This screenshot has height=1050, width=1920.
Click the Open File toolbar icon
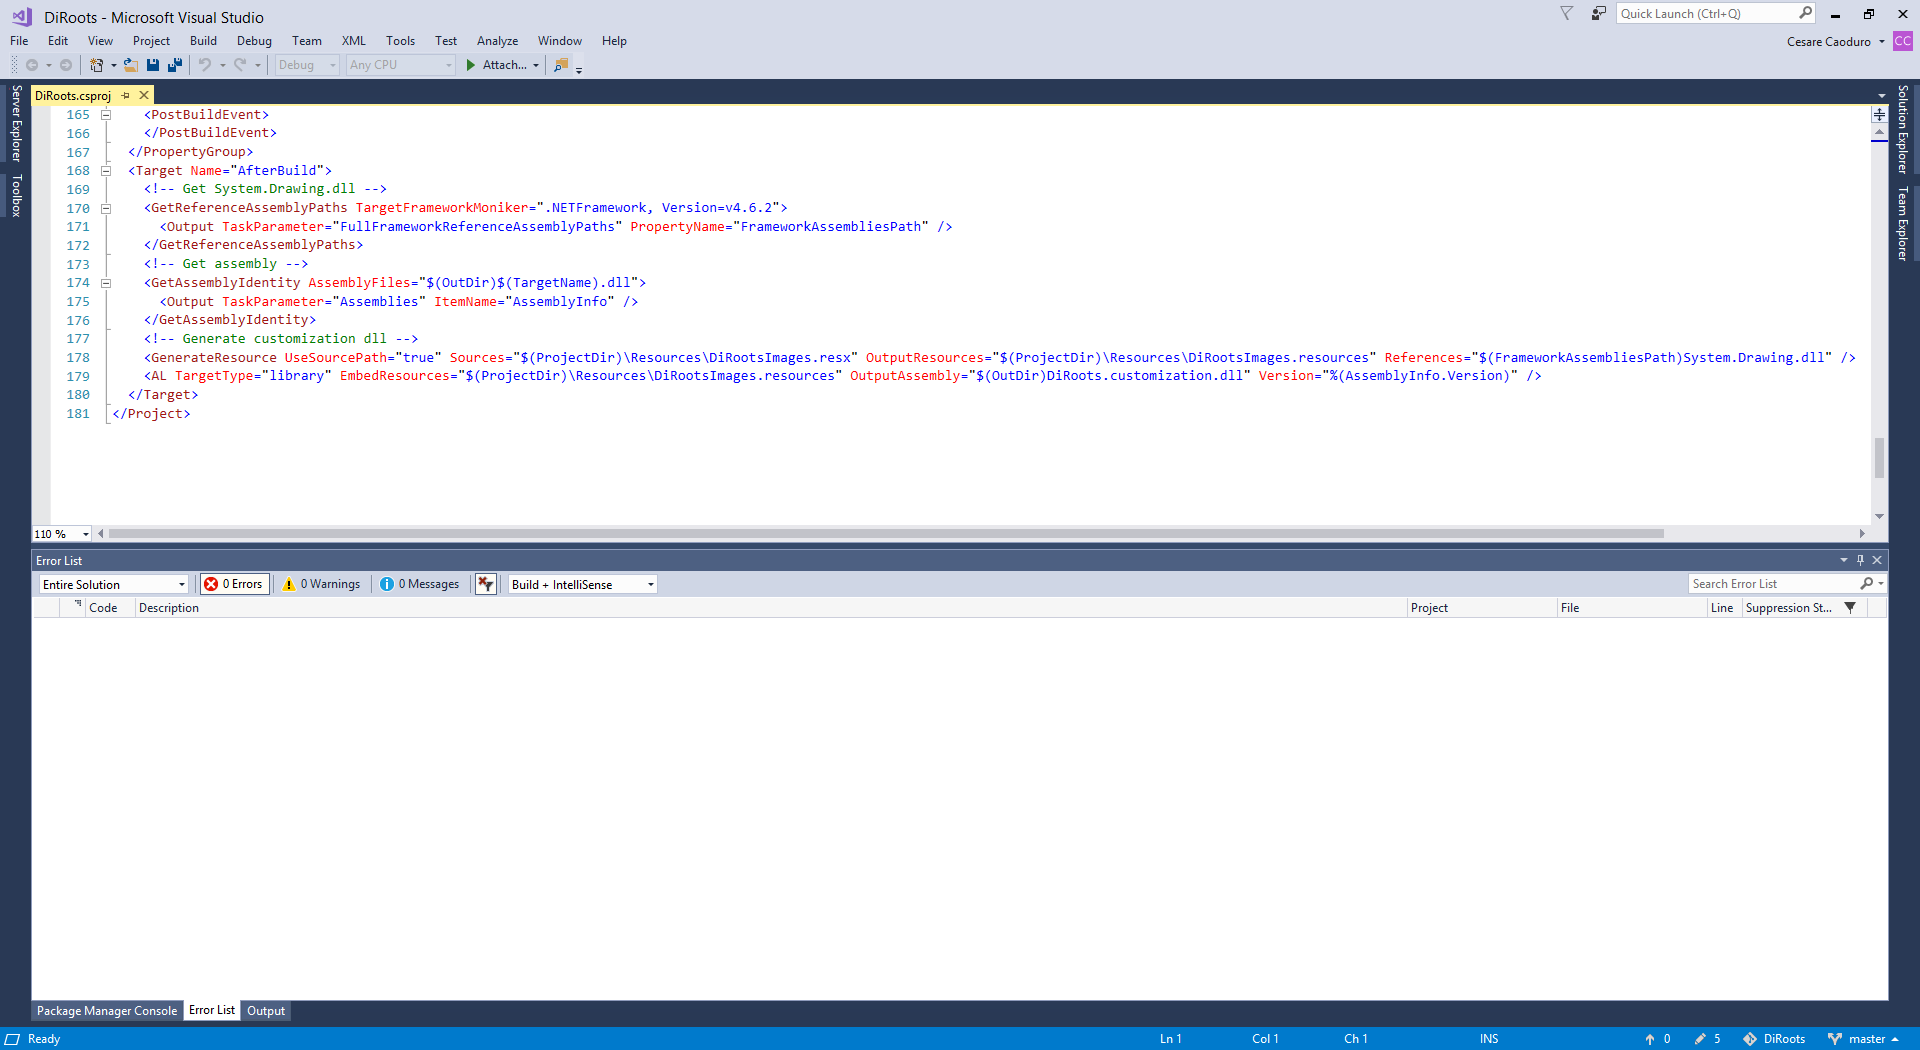pyautogui.click(x=130, y=65)
